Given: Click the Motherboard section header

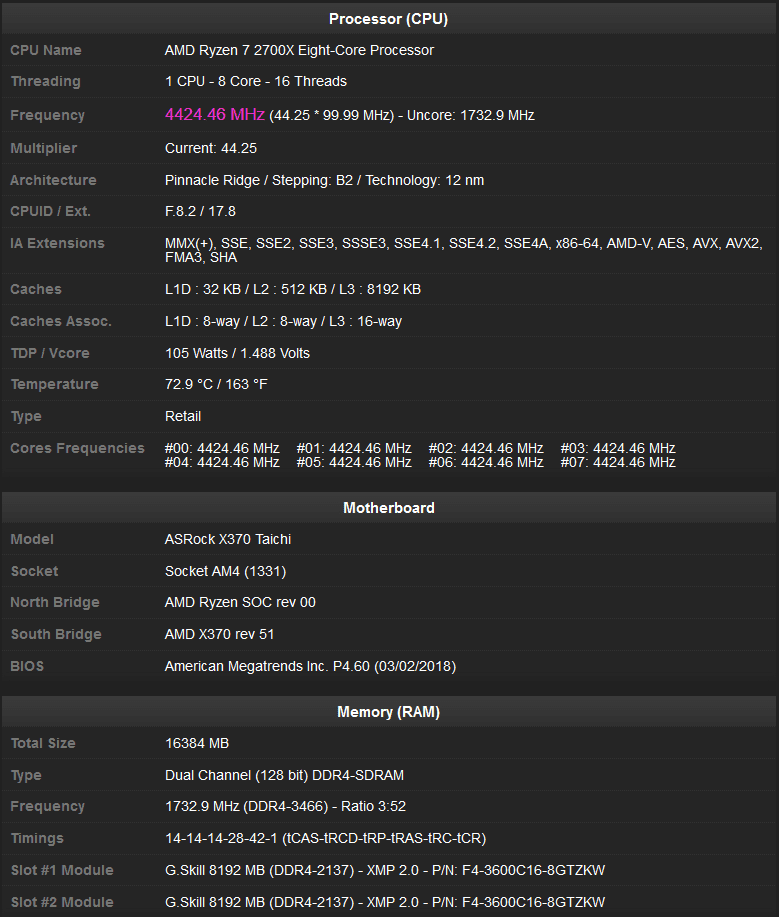Looking at the screenshot, I should point(388,508).
